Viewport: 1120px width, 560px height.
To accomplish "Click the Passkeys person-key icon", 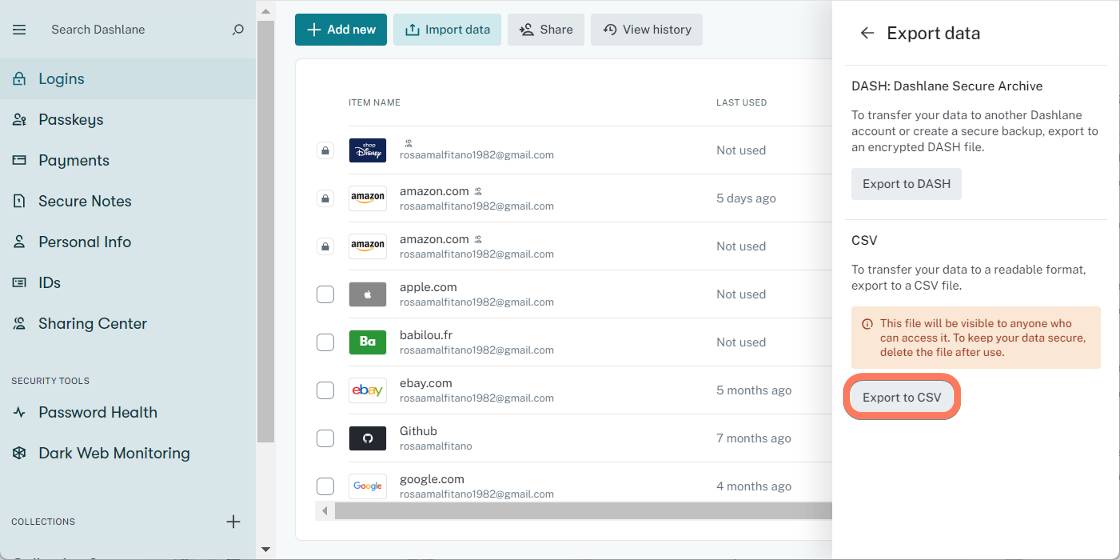I will pyautogui.click(x=19, y=119).
